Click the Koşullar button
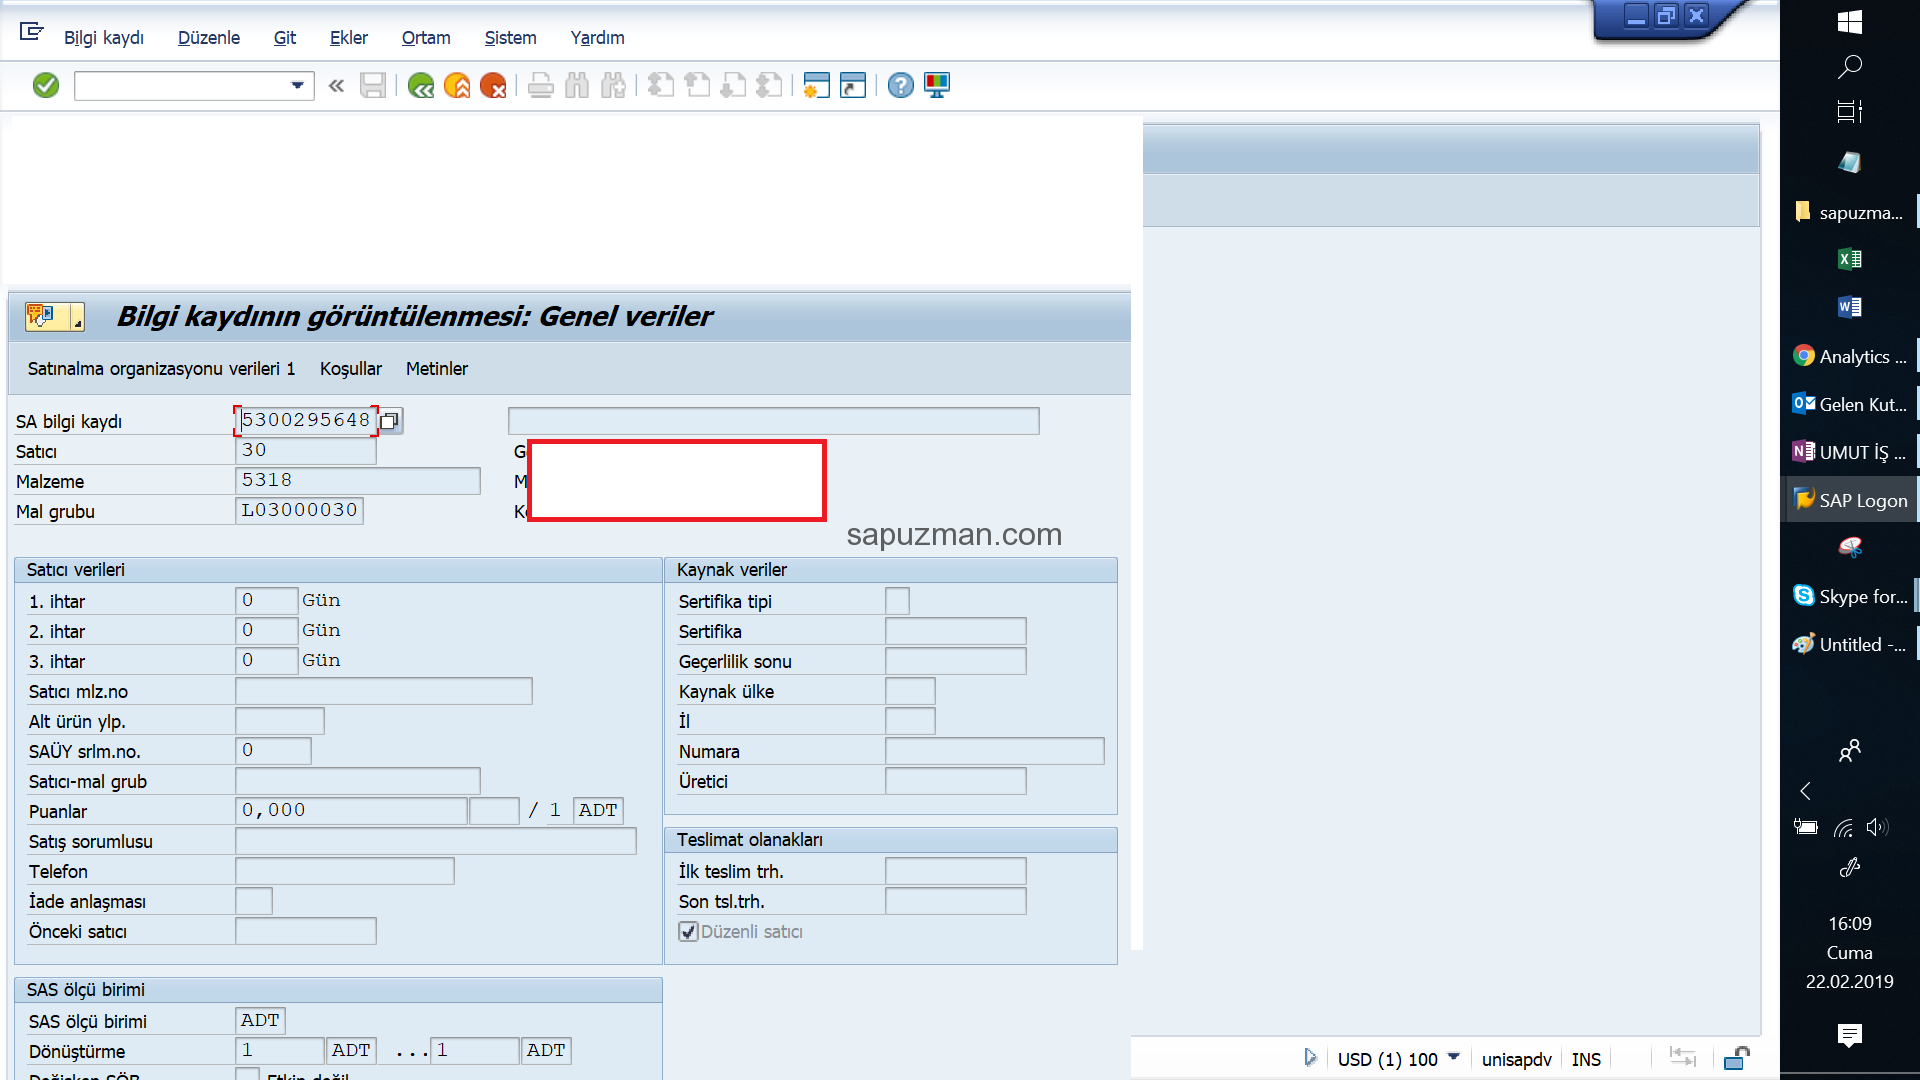 pyautogui.click(x=350, y=368)
